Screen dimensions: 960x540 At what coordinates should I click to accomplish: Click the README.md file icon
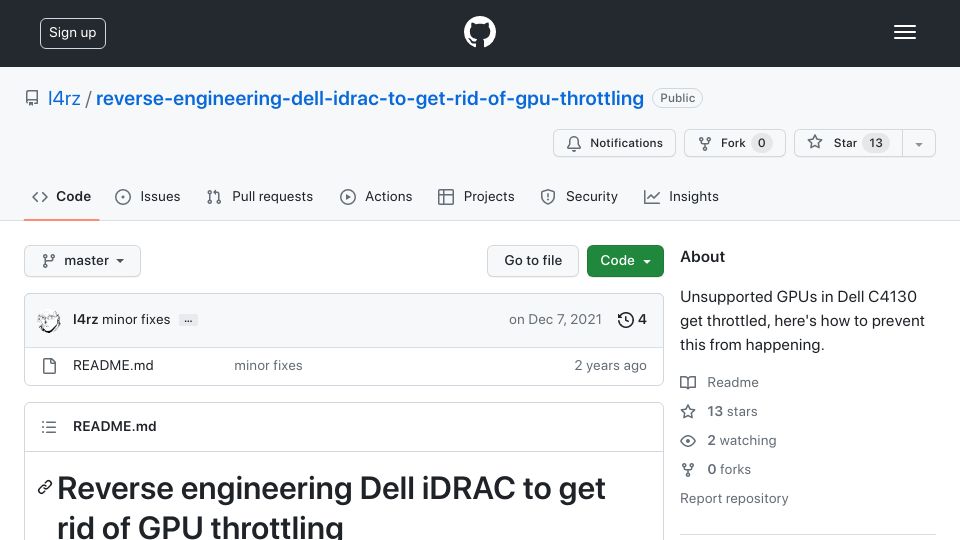coord(50,366)
